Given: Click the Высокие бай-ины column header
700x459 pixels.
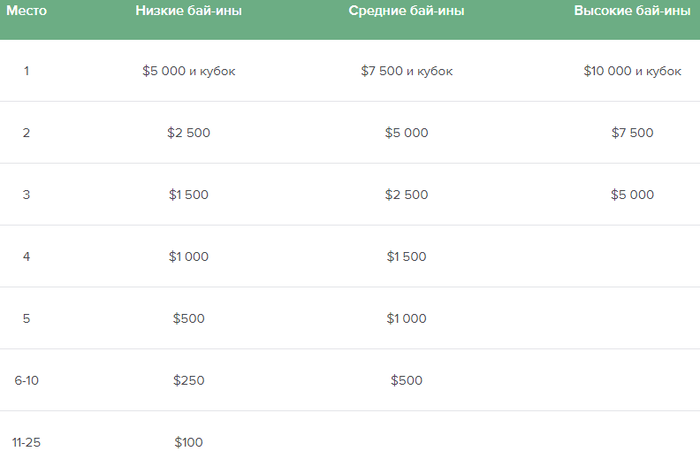Looking at the screenshot, I should [x=632, y=10].
